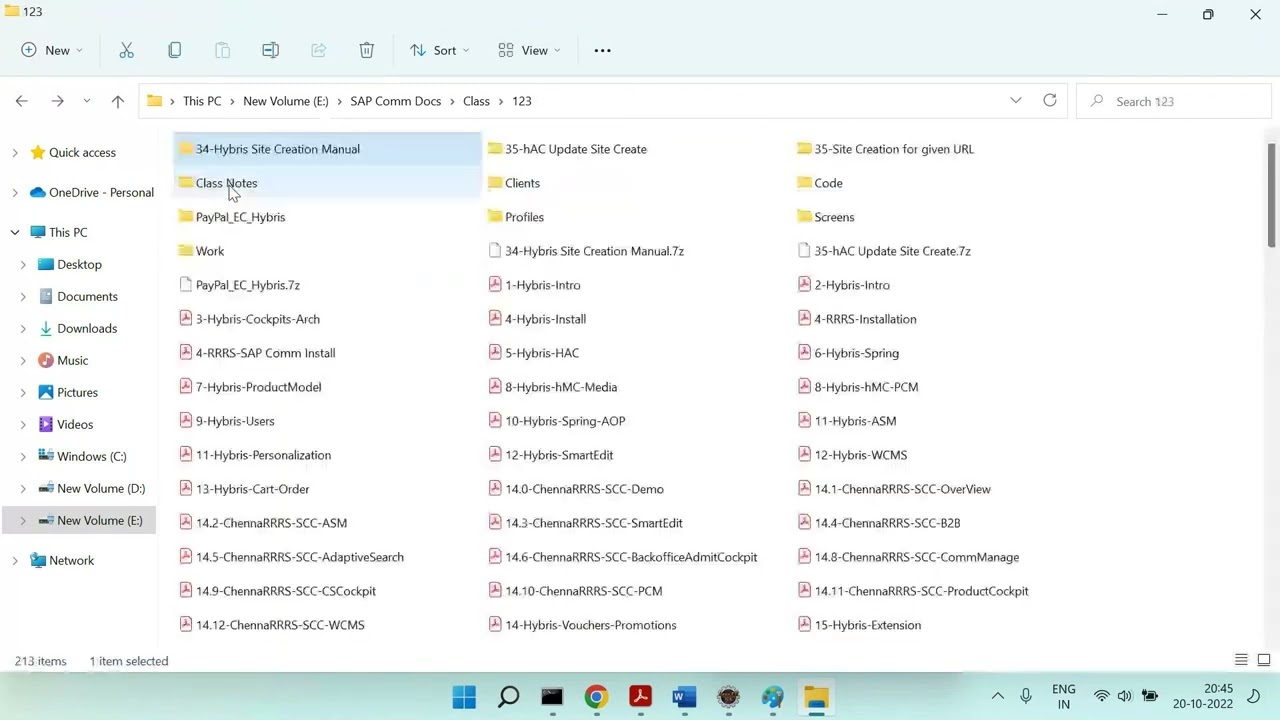Select Downloads in the navigation pane
Screen dimensions: 1280x720
tap(87, 328)
